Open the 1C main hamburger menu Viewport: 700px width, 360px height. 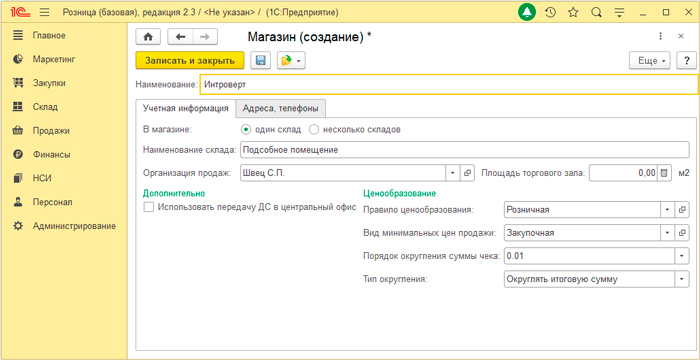(x=44, y=13)
